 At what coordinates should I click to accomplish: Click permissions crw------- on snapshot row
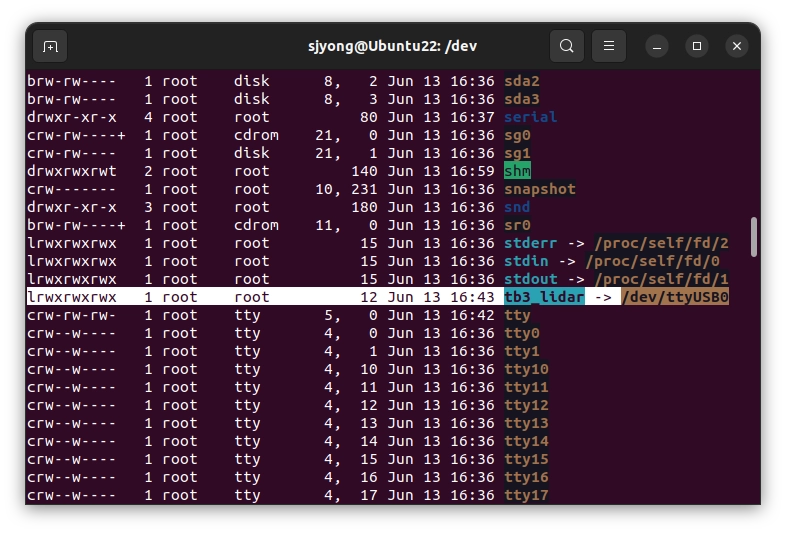72,190
